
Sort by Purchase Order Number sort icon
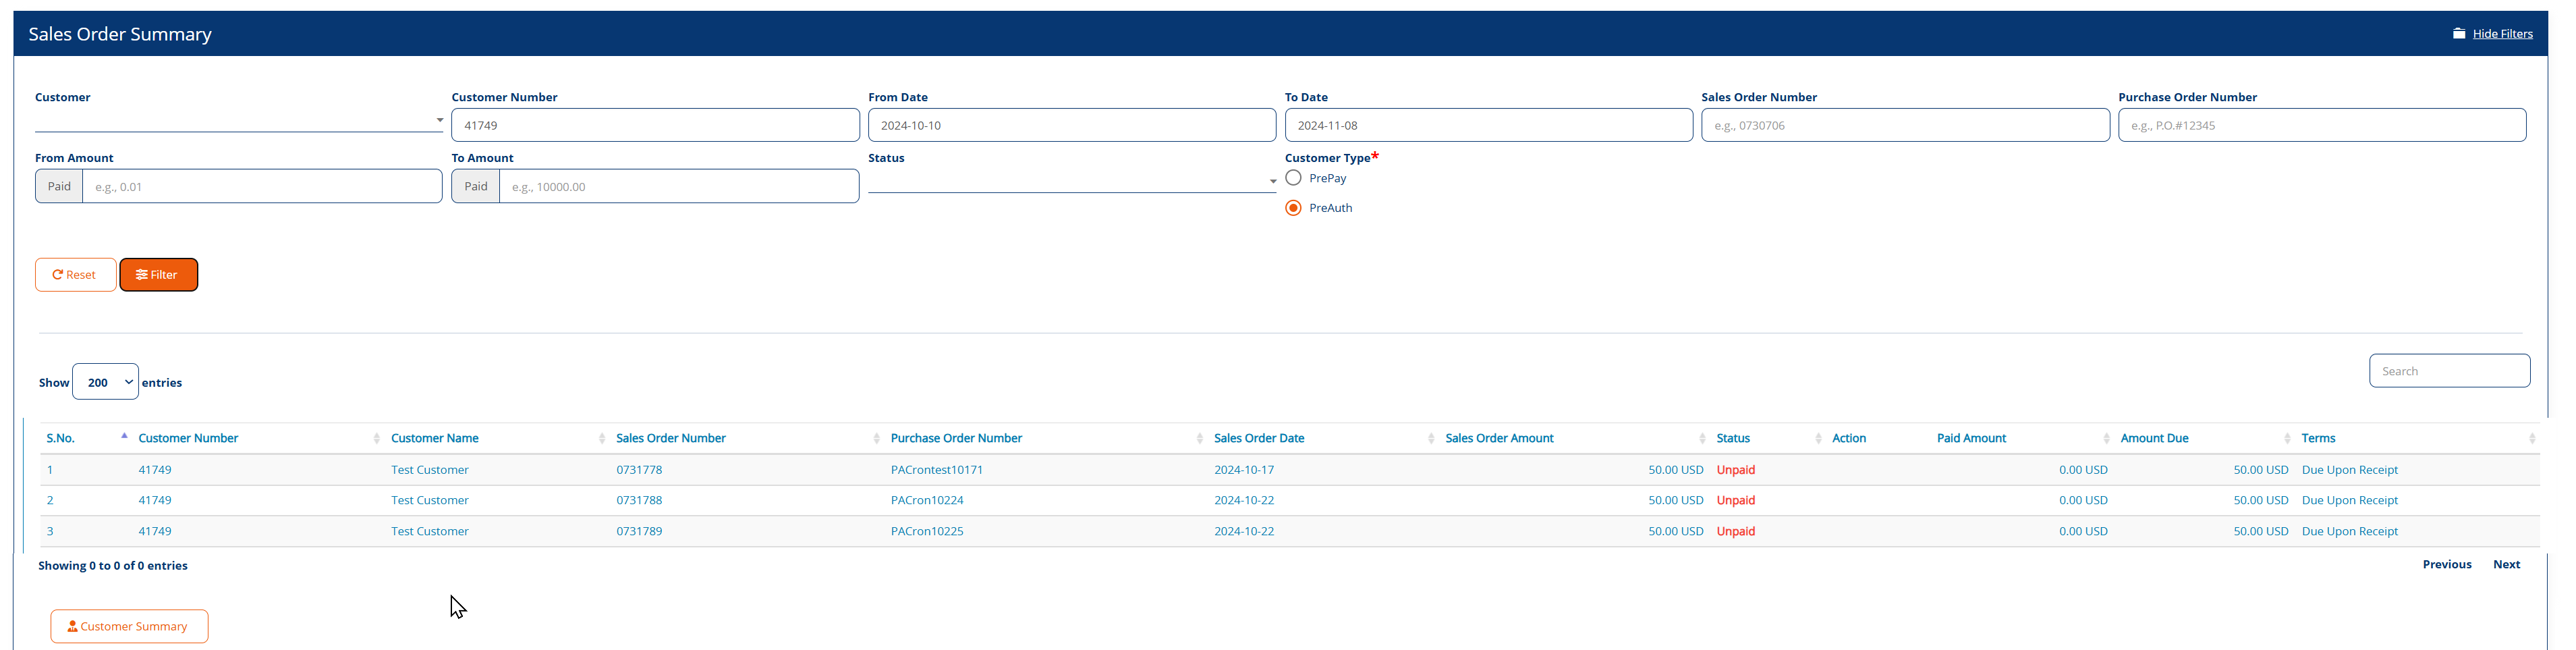[1199, 439]
